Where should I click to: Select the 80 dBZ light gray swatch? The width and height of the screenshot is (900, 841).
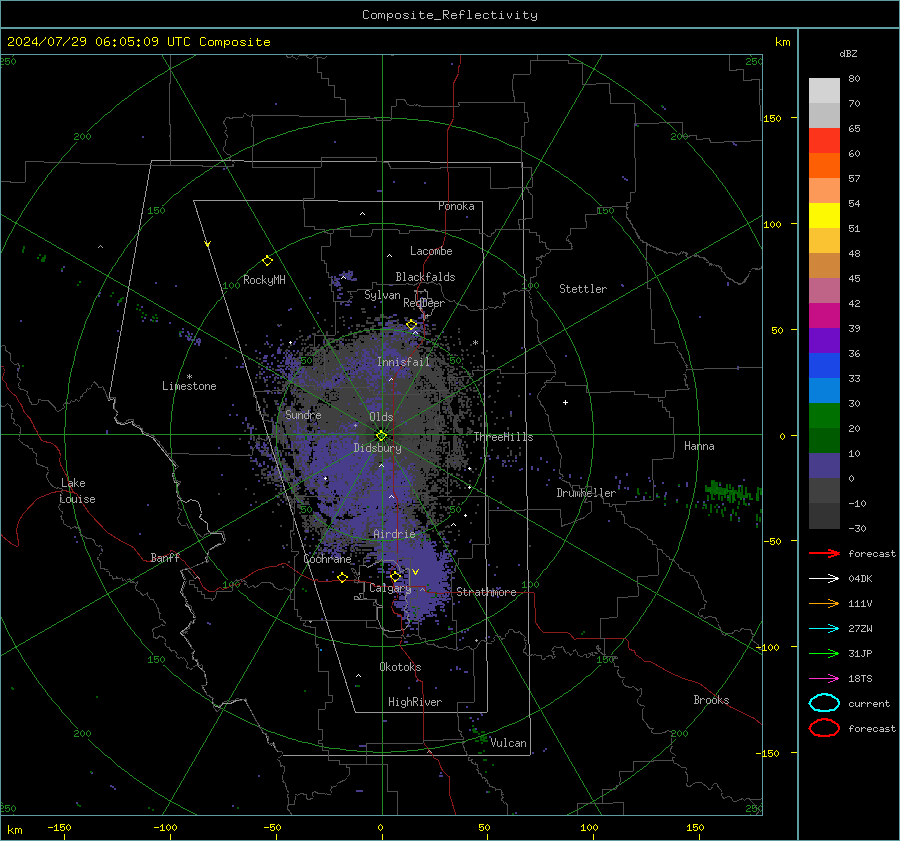[x=824, y=90]
